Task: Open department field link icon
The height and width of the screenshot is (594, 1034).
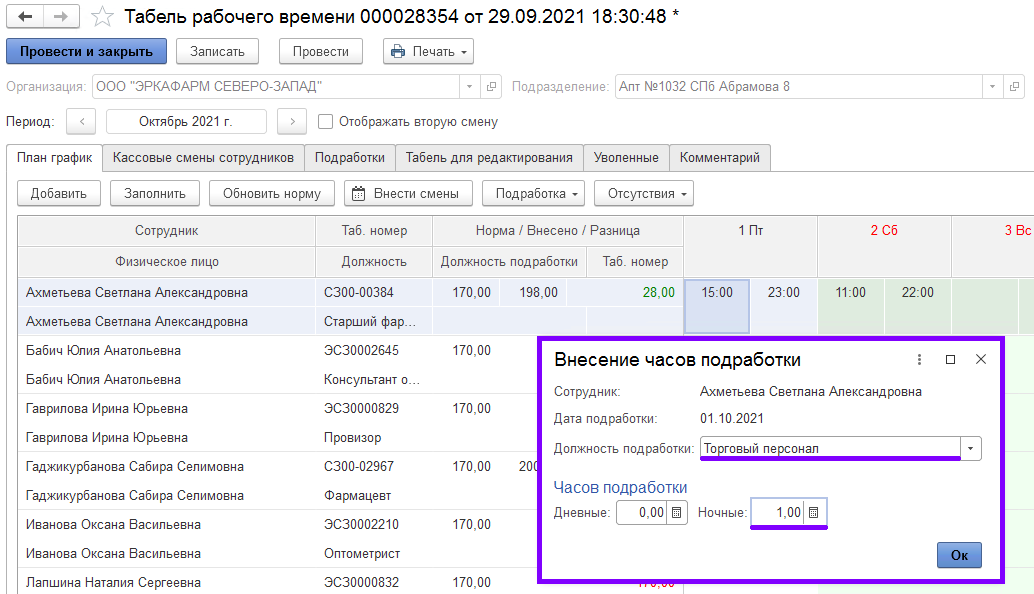Action: 1016,87
